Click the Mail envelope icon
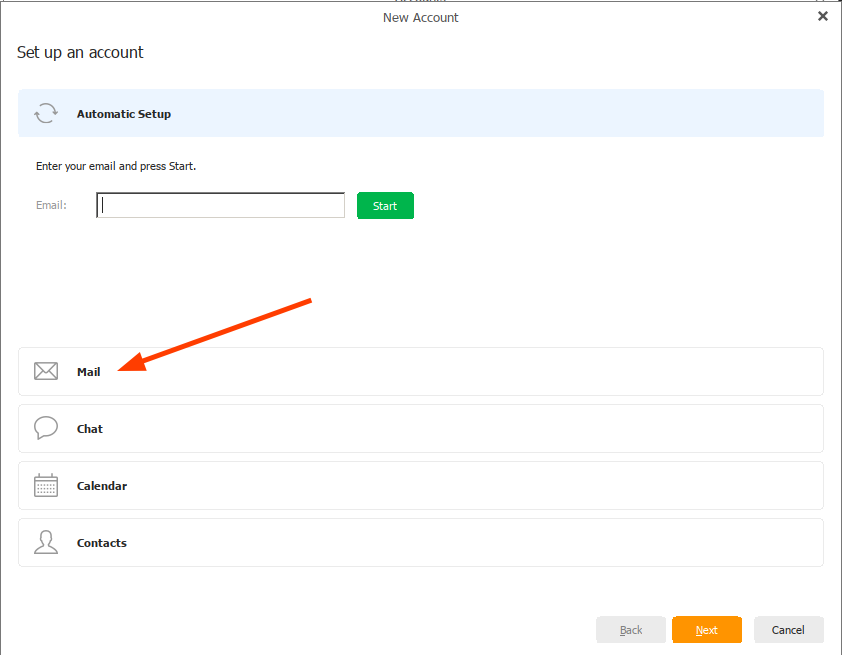The image size is (842, 655). (46, 372)
